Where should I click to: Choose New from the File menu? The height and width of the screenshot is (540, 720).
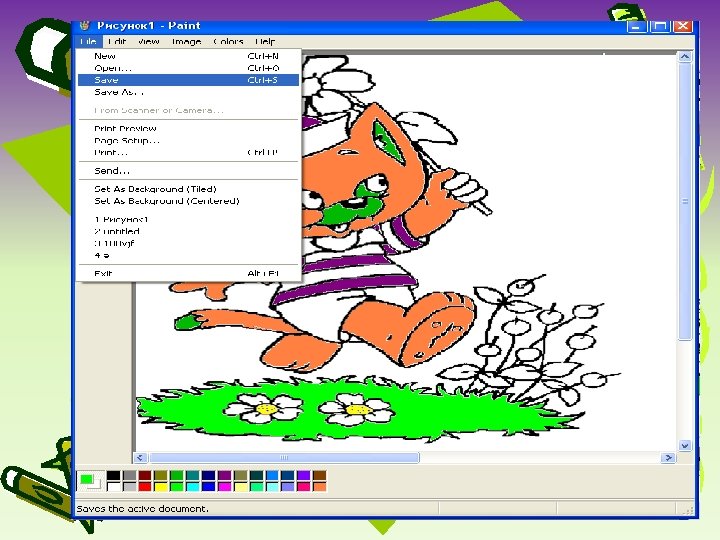coord(188,56)
